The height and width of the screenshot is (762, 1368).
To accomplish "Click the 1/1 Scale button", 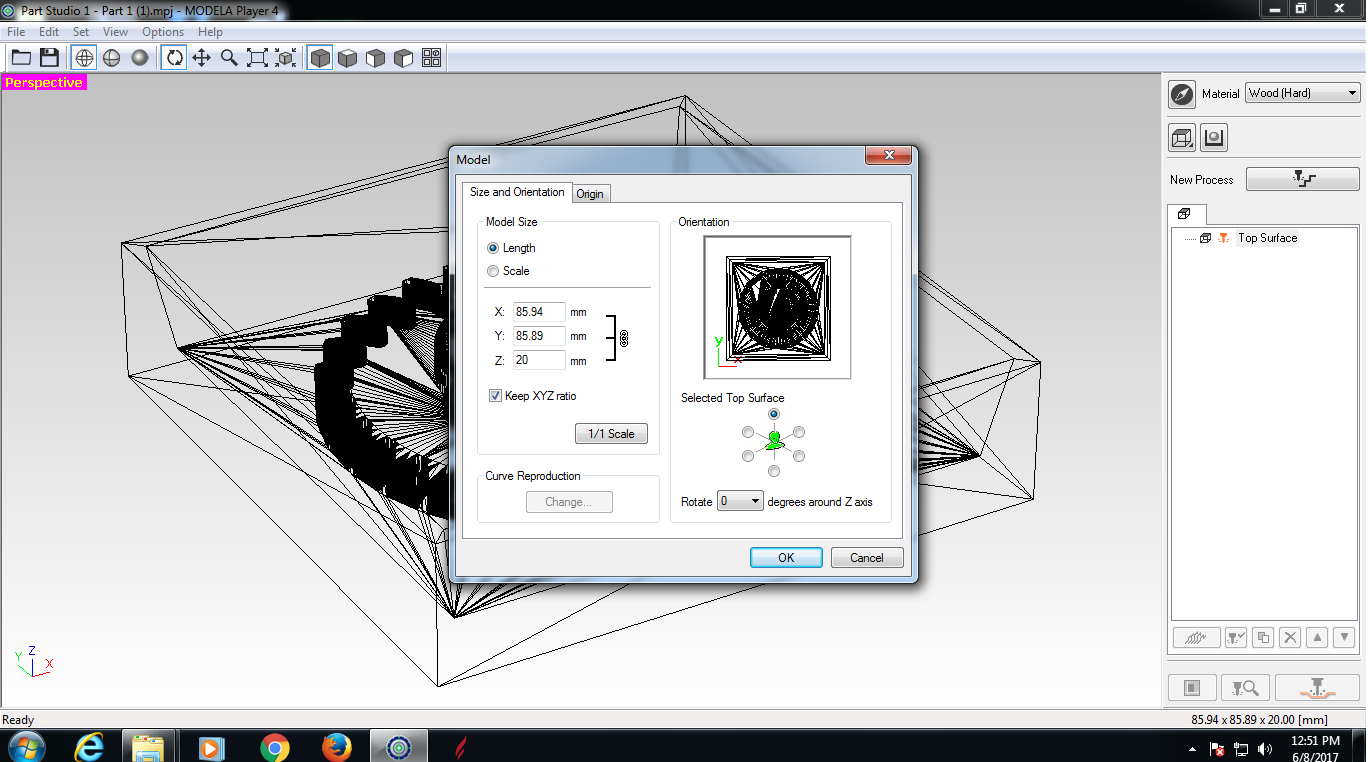I will [611, 434].
